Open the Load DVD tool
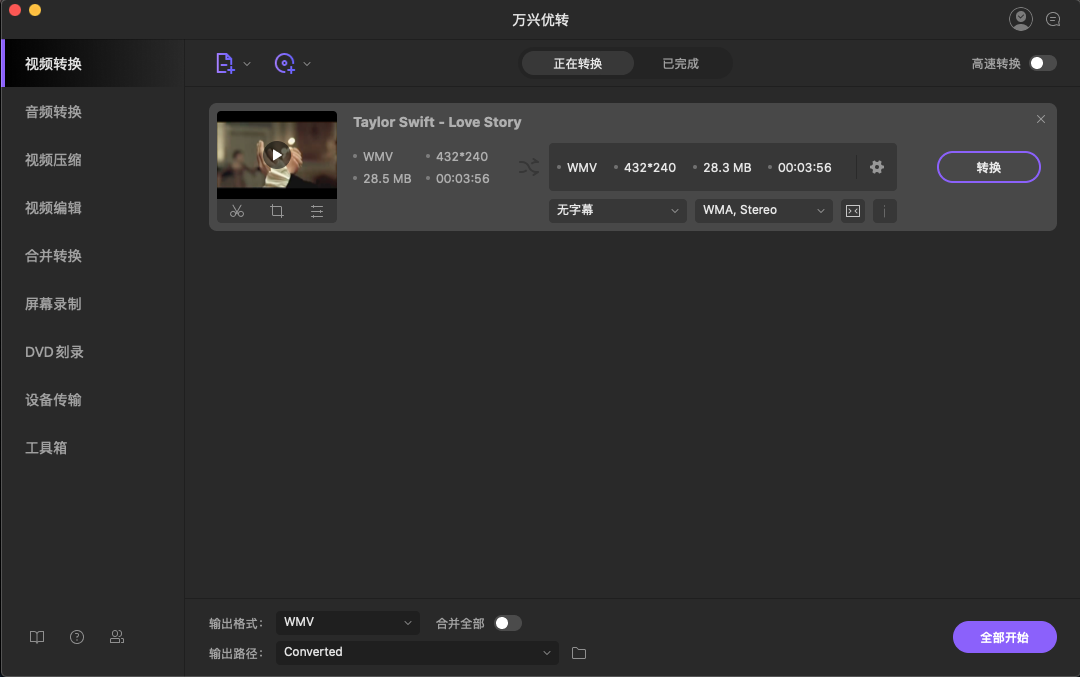 coord(285,62)
